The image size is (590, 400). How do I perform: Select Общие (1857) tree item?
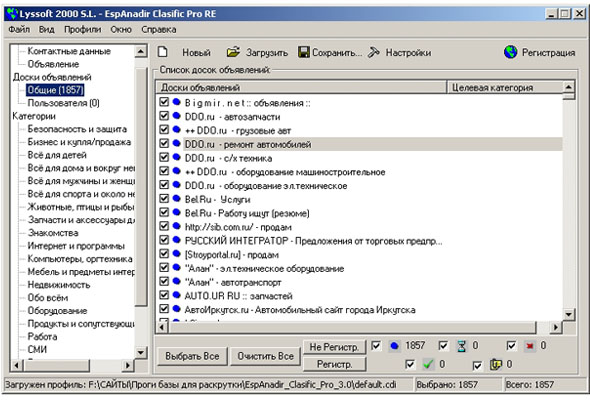point(55,90)
